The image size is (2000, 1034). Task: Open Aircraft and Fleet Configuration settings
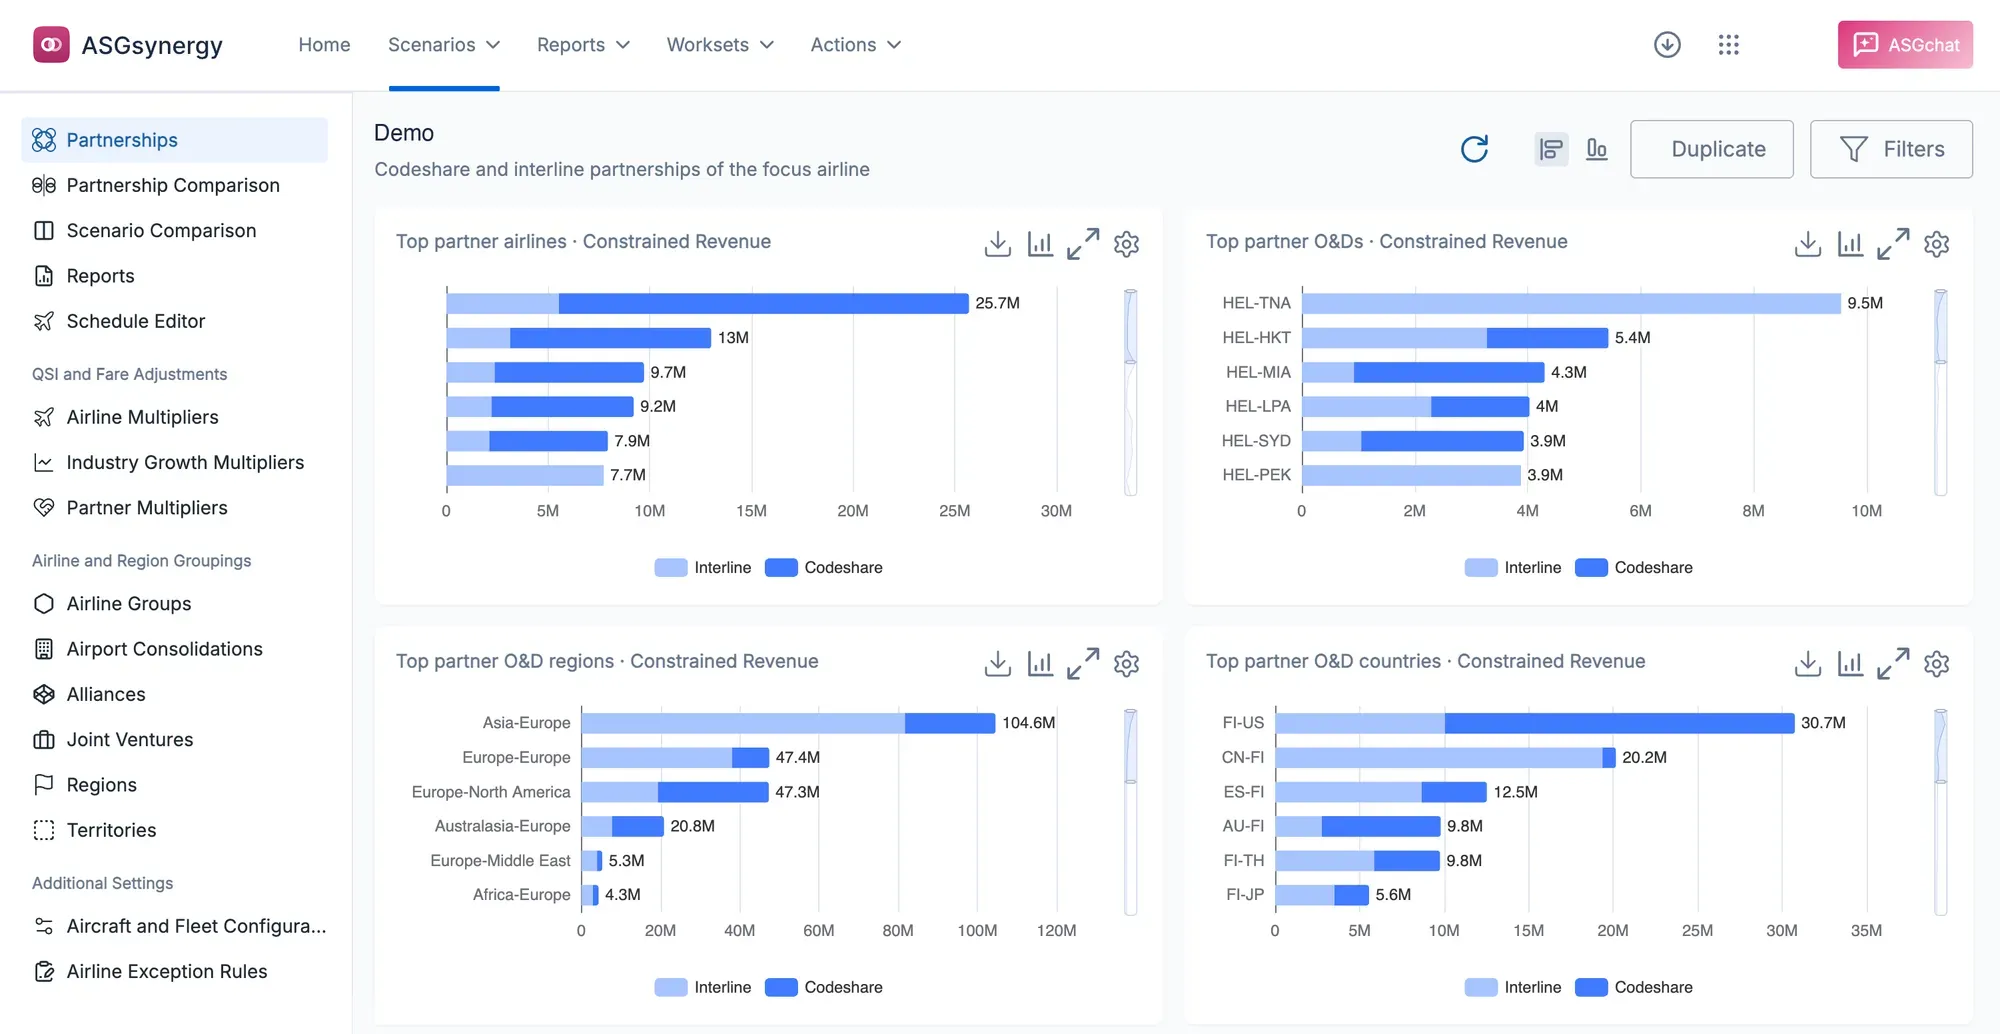coord(174,926)
